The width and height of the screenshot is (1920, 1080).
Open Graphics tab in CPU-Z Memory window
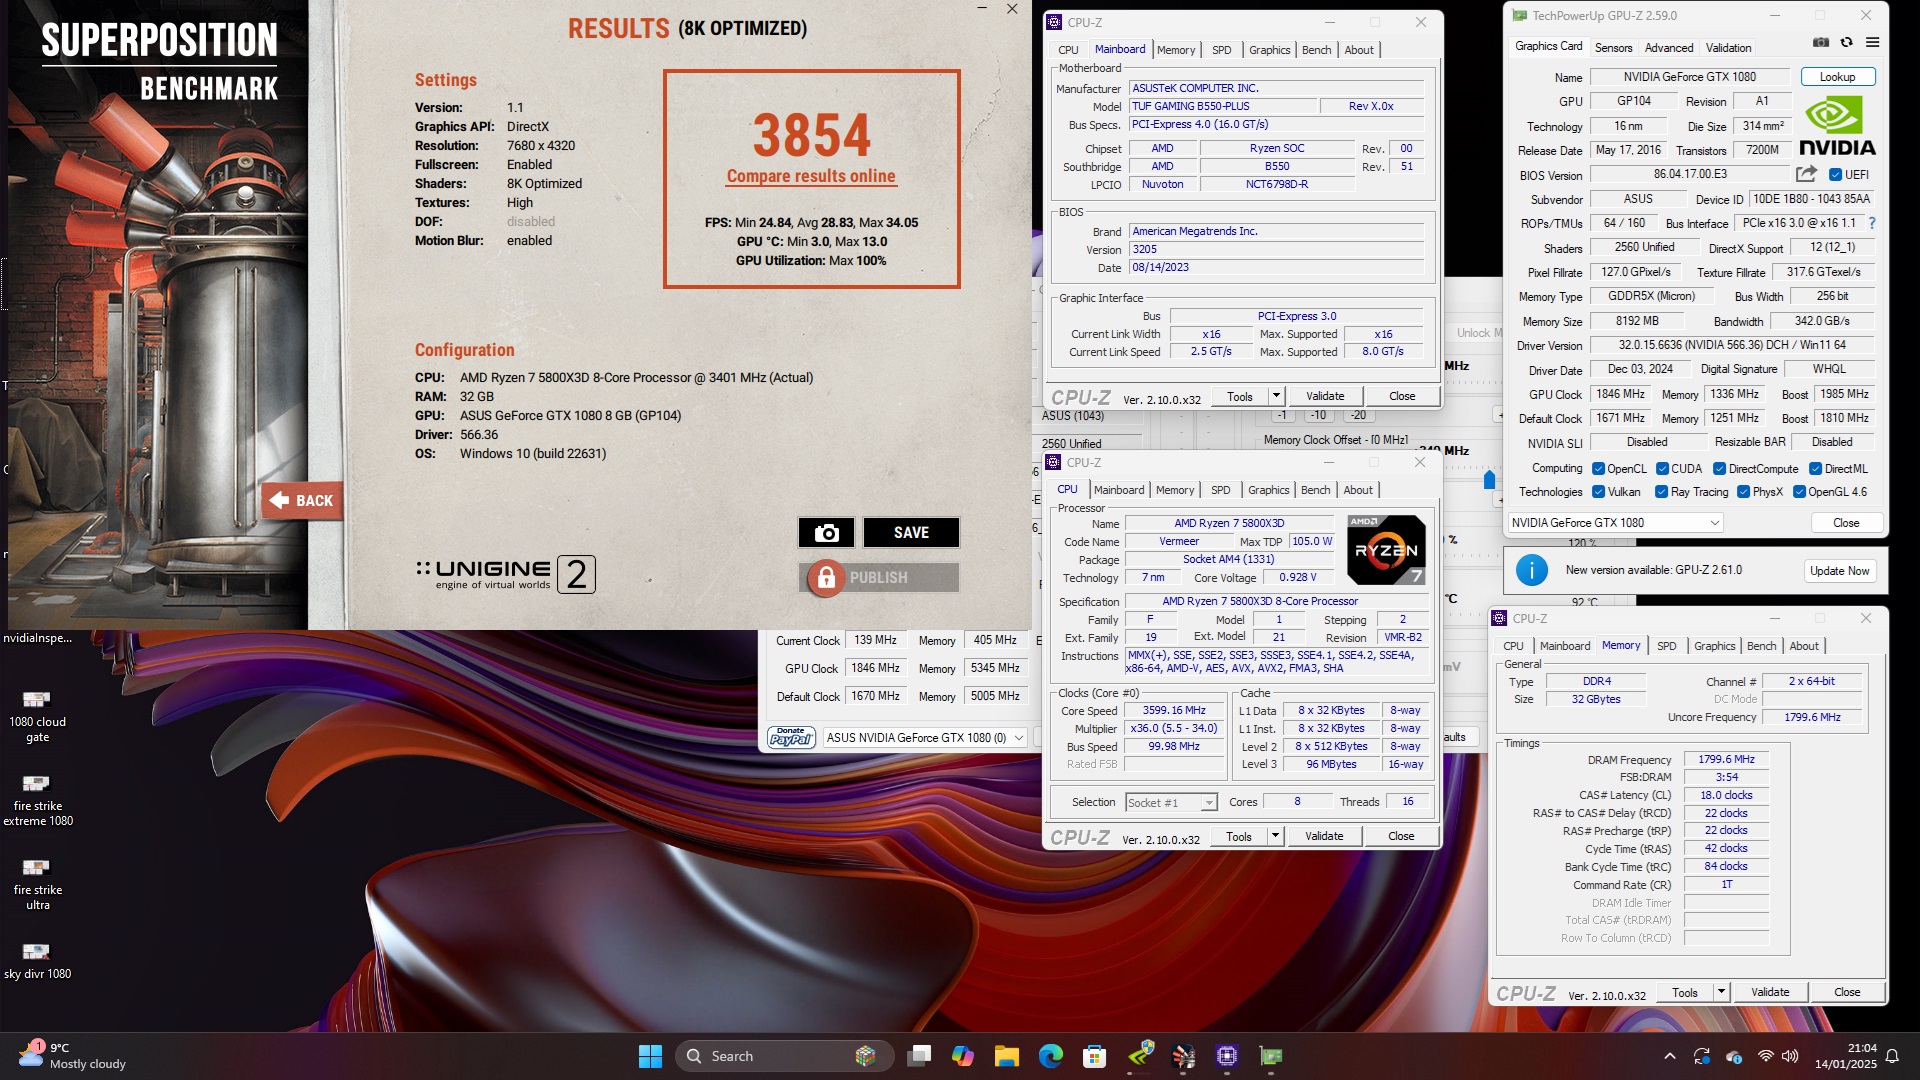[x=1714, y=646]
